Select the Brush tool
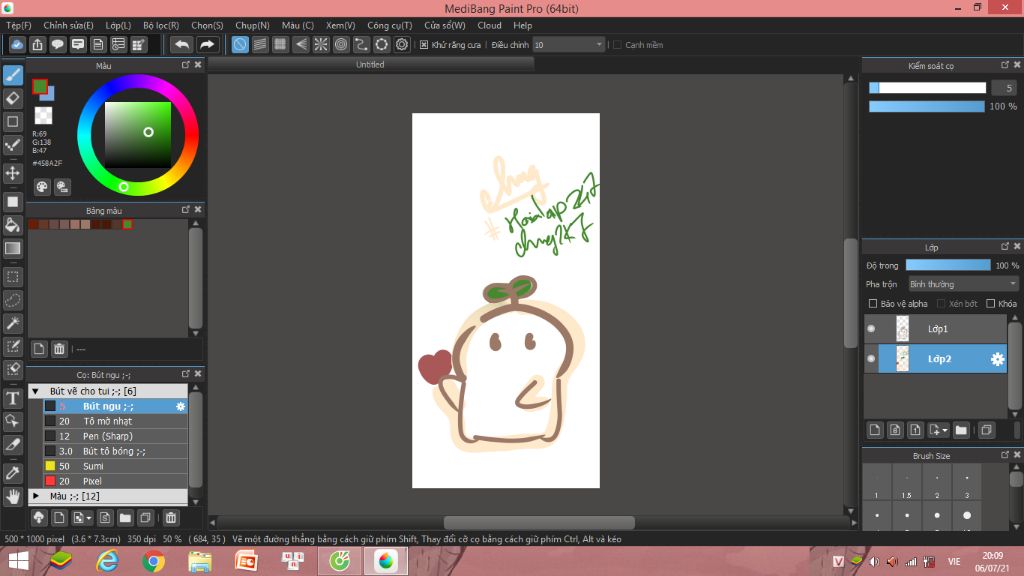This screenshot has height=576, width=1024. [12, 75]
